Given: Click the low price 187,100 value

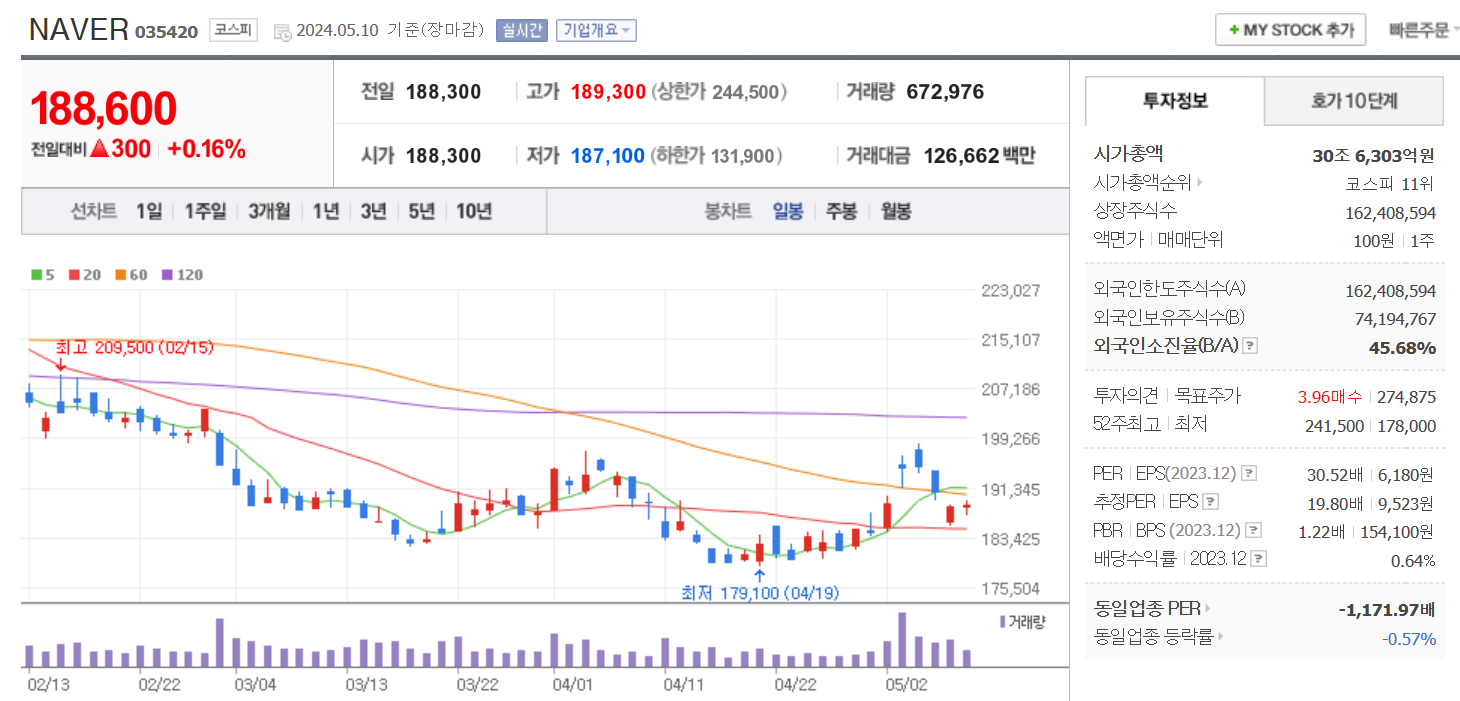Looking at the screenshot, I should (x=607, y=156).
